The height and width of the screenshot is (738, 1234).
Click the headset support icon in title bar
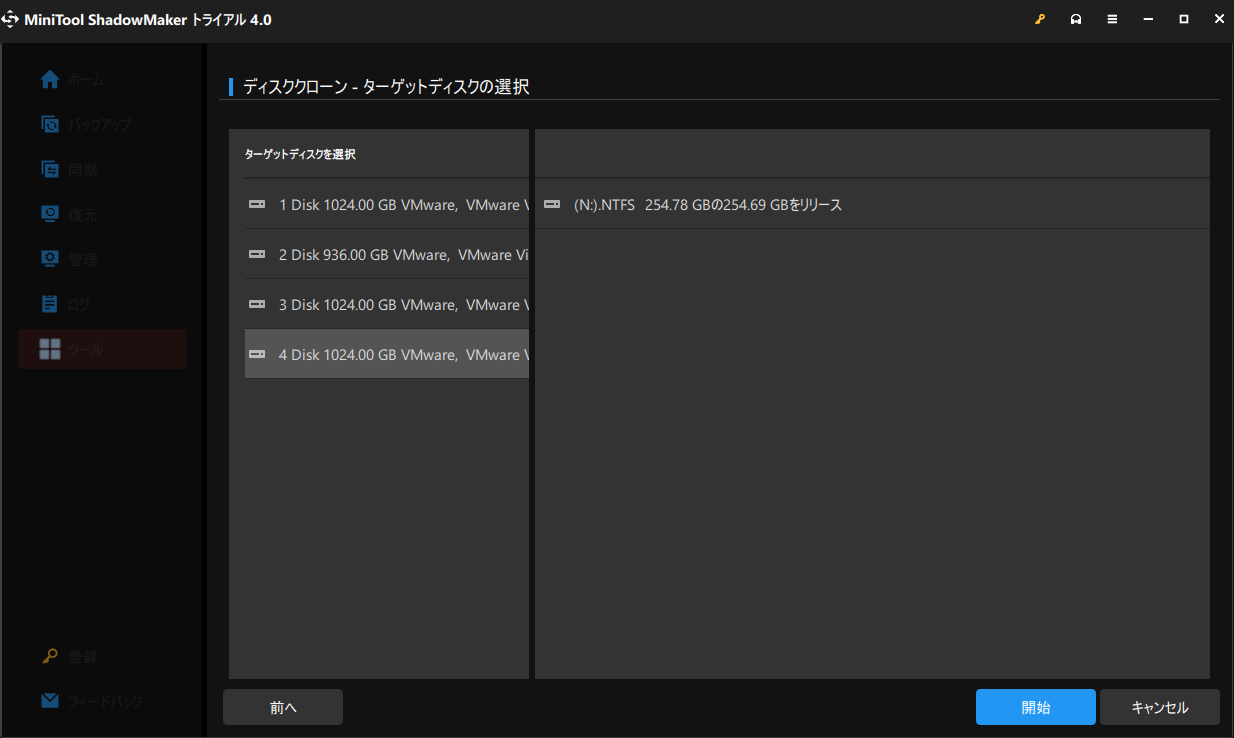click(x=1076, y=19)
